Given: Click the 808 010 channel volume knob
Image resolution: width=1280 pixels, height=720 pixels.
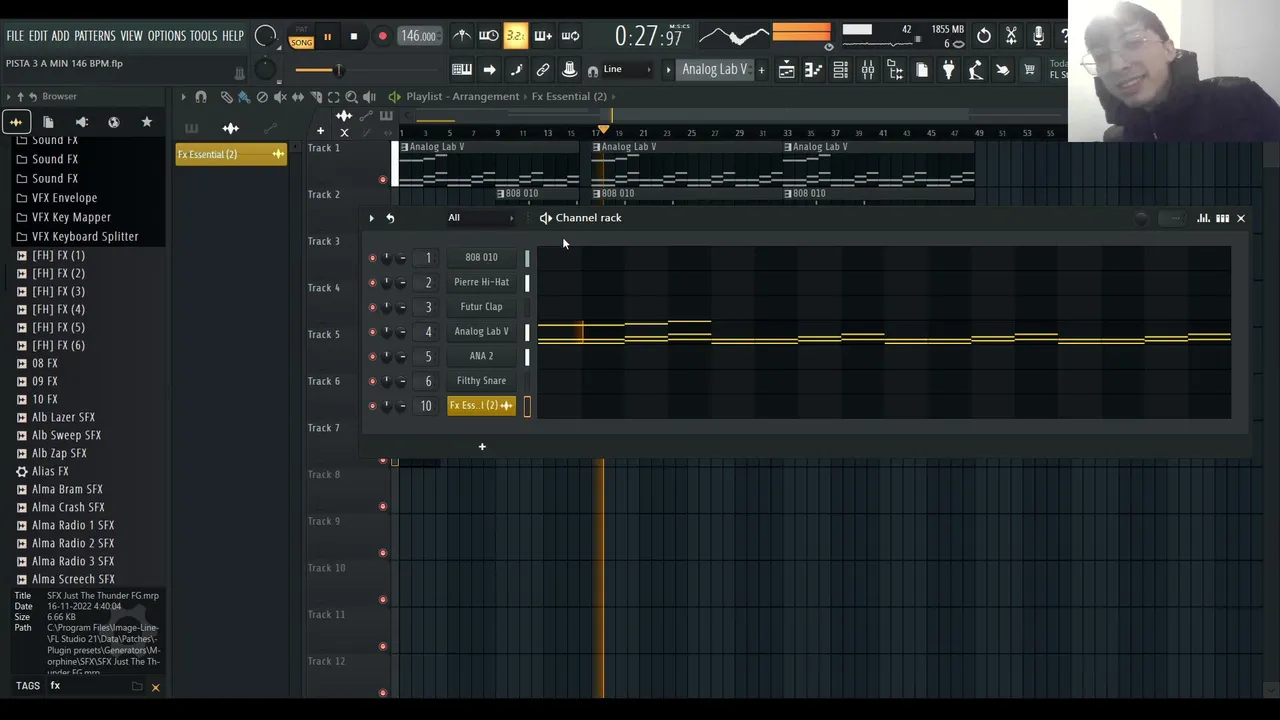Looking at the screenshot, I should (402, 258).
